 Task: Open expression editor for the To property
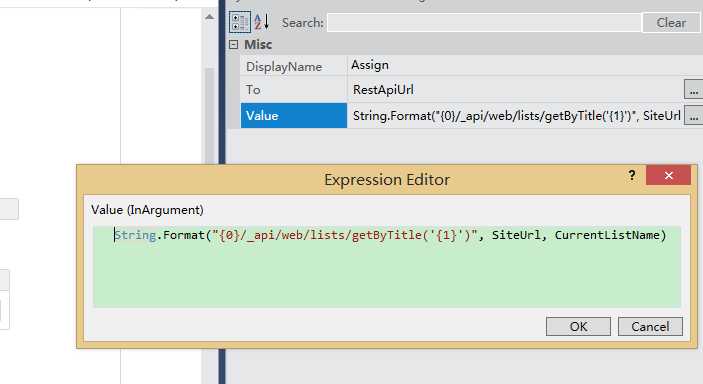(x=694, y=90)
